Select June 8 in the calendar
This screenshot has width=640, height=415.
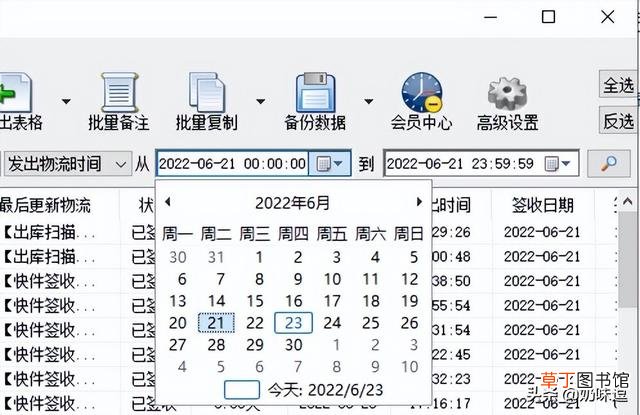click(259, 279)
